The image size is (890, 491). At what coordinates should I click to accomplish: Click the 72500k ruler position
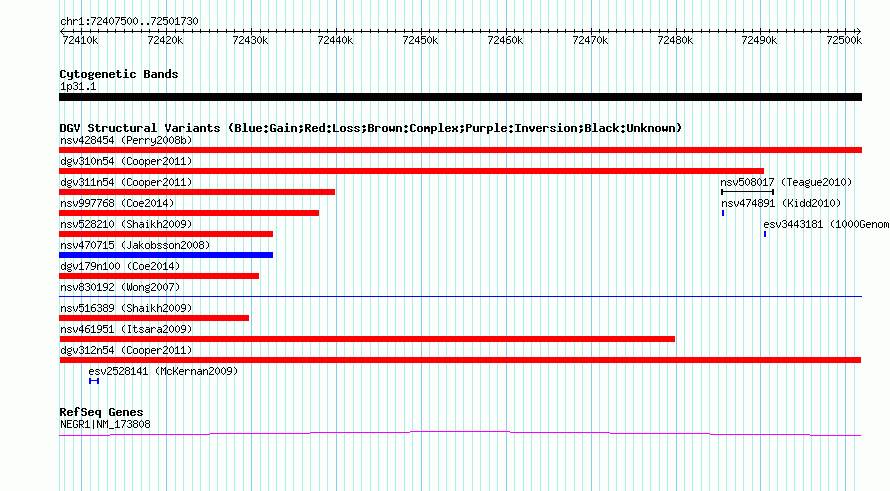click(844, 40)
